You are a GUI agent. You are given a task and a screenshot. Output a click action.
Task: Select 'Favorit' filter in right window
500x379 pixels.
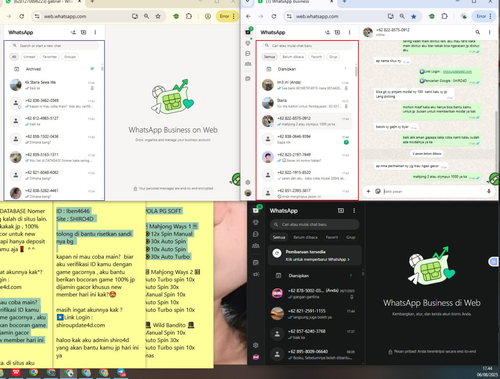click(316, 57)
